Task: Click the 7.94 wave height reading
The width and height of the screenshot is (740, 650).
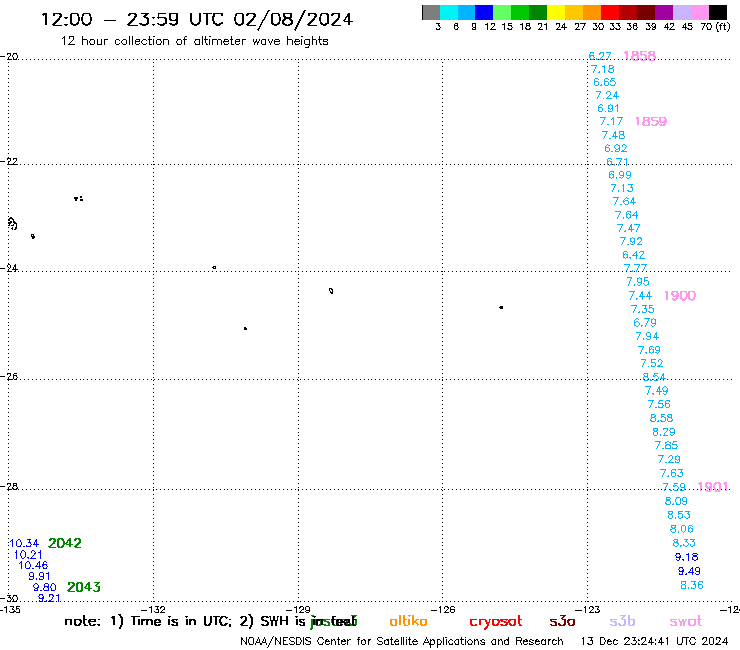Action: click(647, 337)
